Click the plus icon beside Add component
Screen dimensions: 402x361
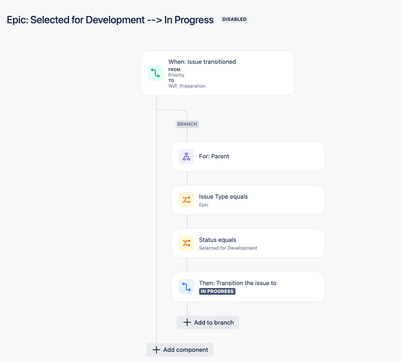pyautogui.click(x=156, y=350)
